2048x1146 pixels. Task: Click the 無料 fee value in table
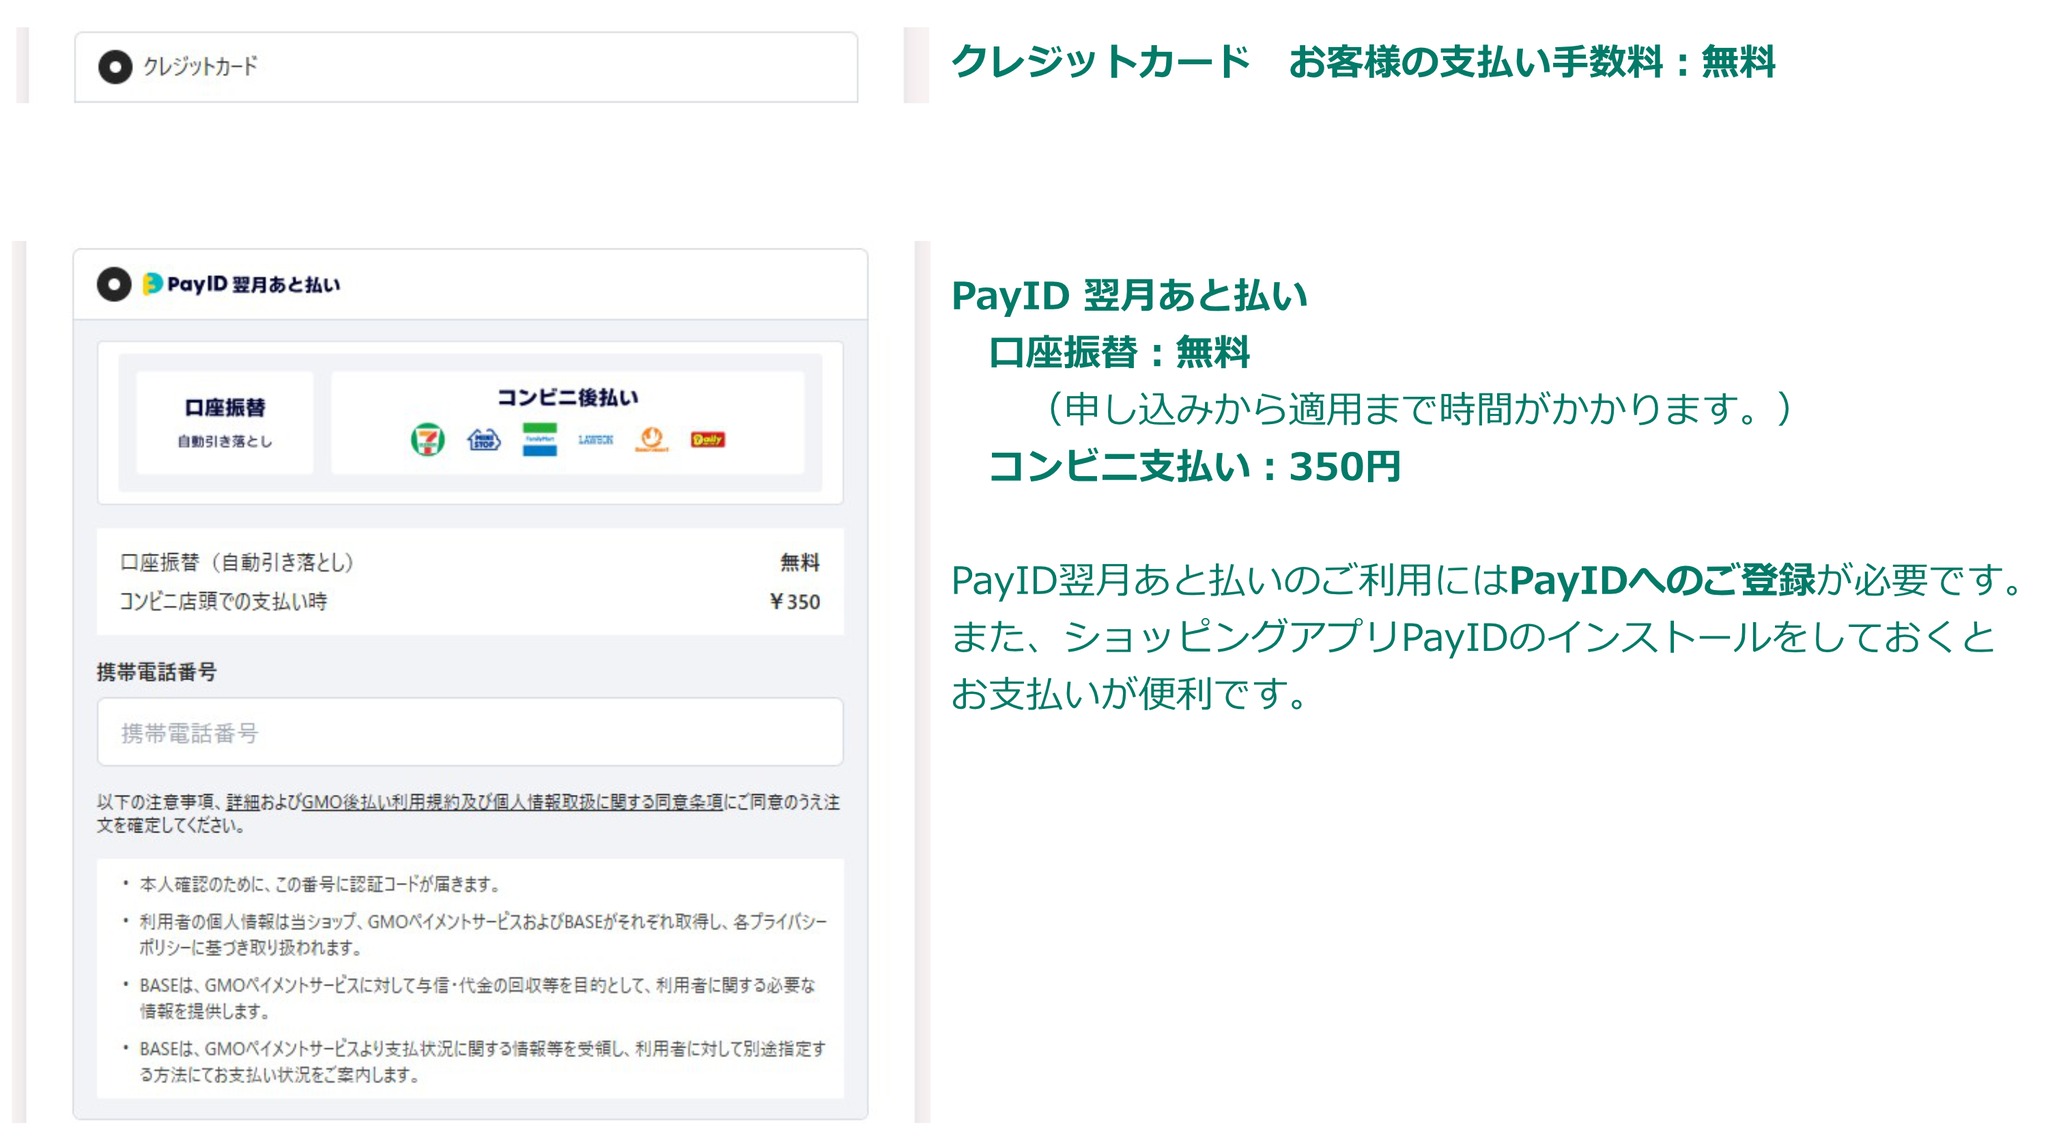pyautogui.click(x=800, y=562)
